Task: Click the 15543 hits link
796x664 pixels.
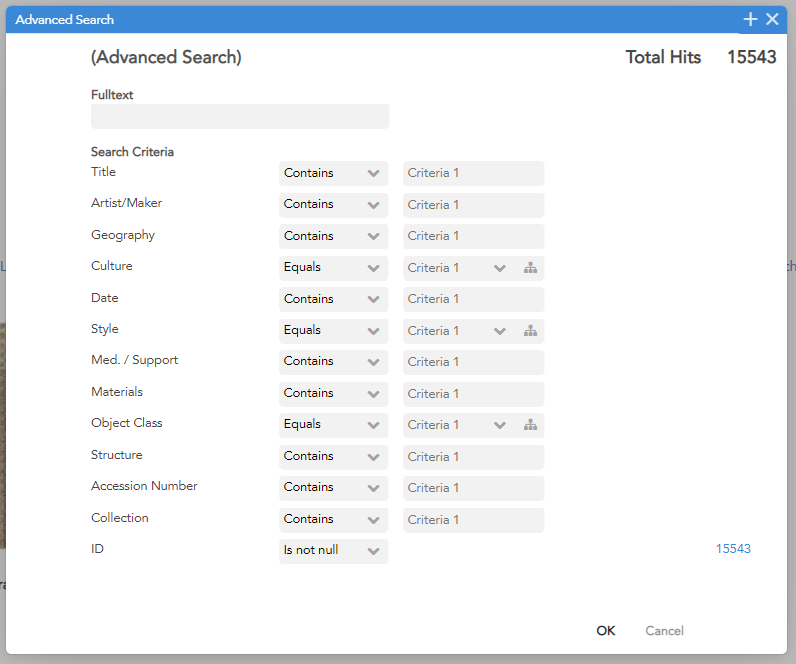Action: click(733, 549)
